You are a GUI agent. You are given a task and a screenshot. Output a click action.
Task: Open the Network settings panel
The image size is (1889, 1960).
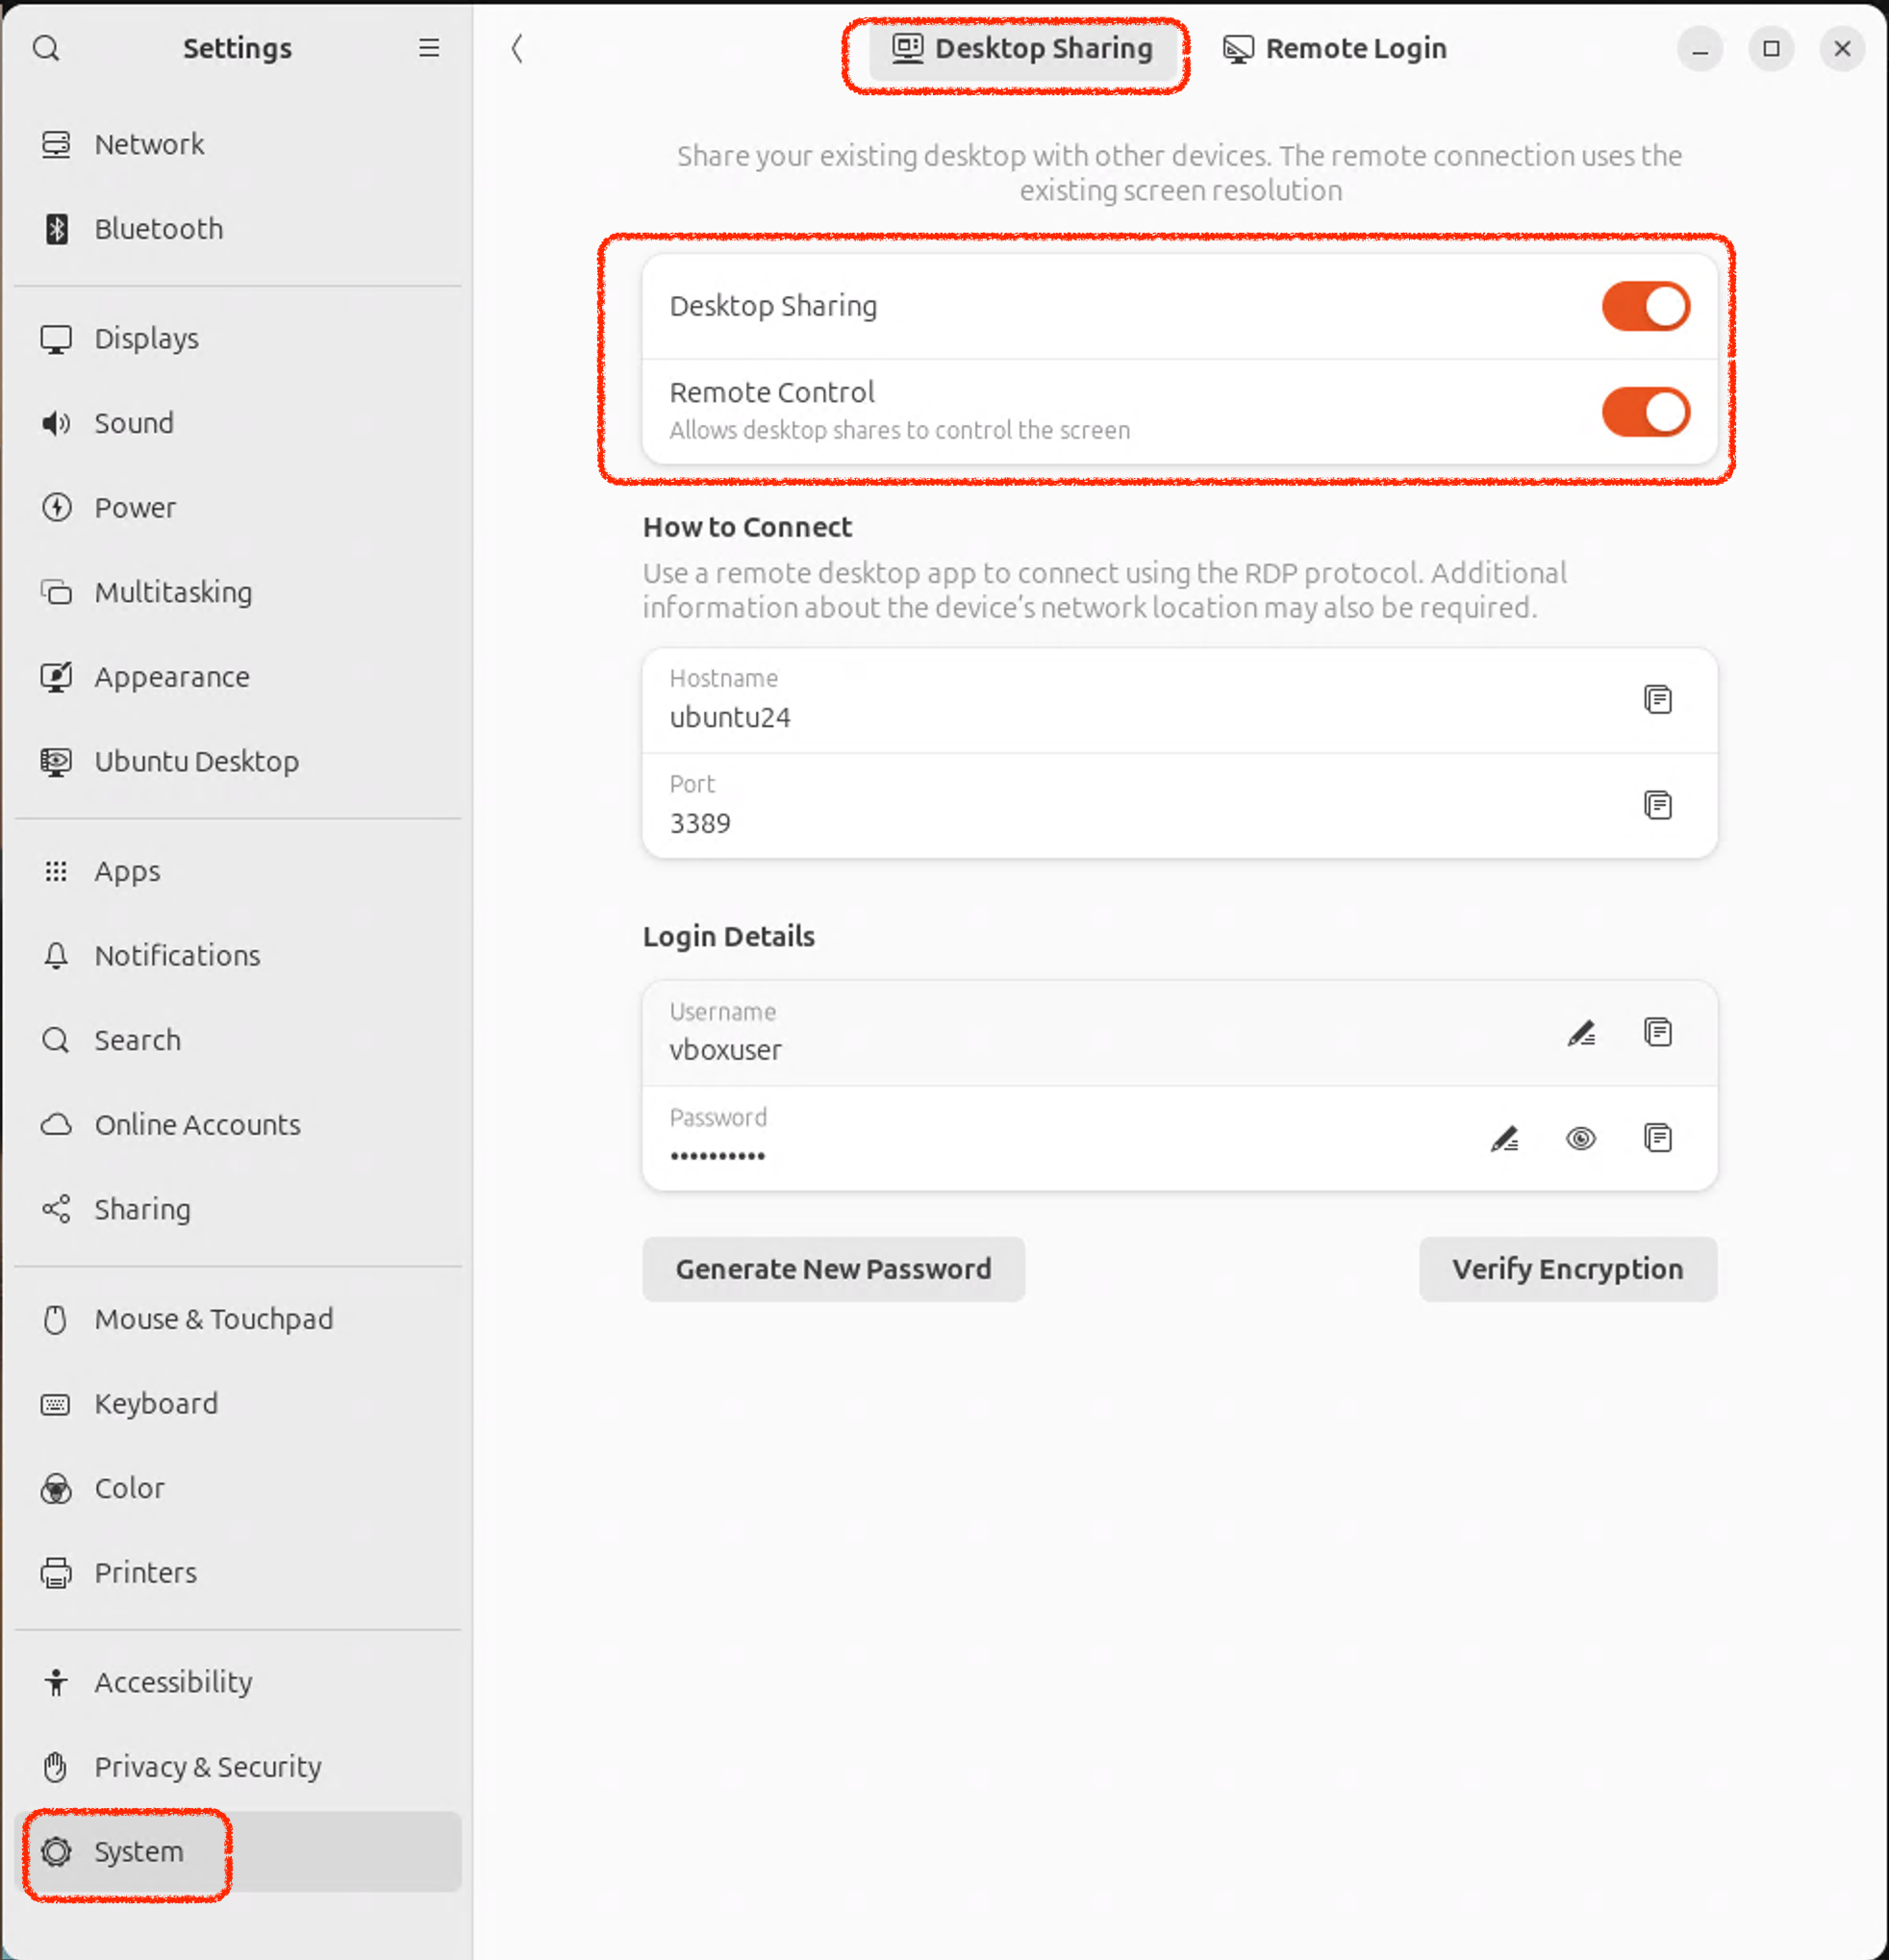tap(149, 144)
